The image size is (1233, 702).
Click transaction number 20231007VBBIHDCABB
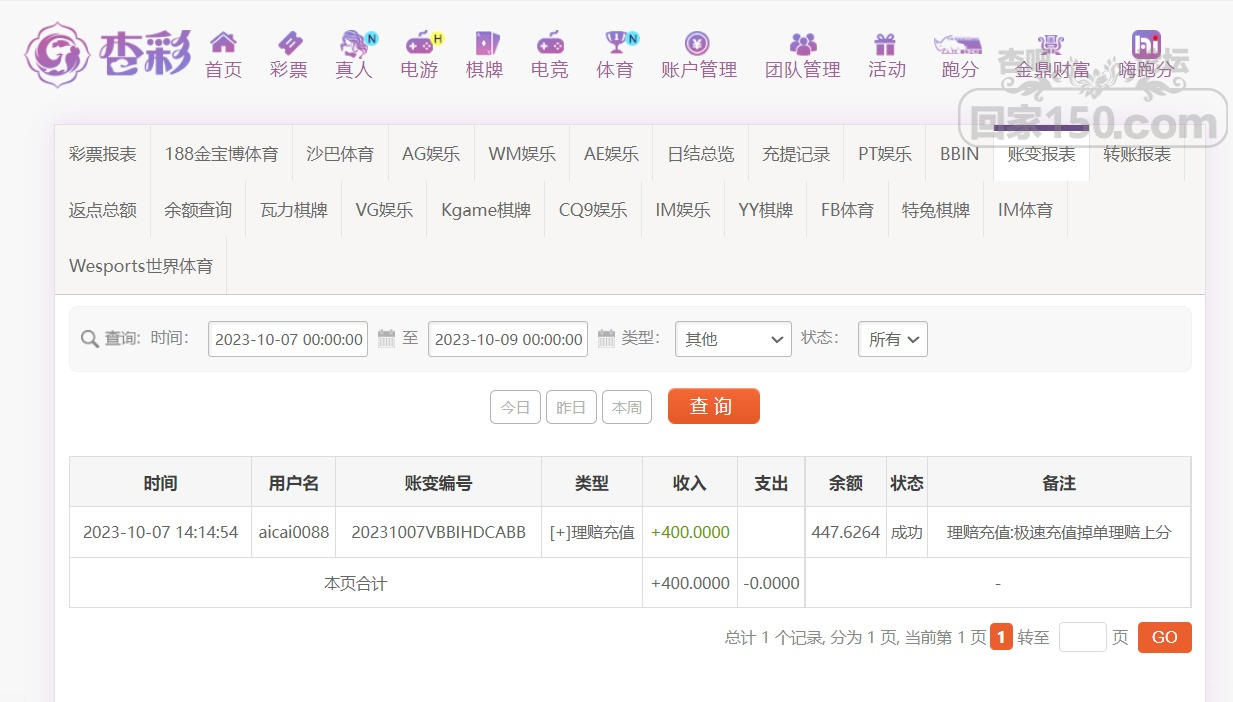438,532
